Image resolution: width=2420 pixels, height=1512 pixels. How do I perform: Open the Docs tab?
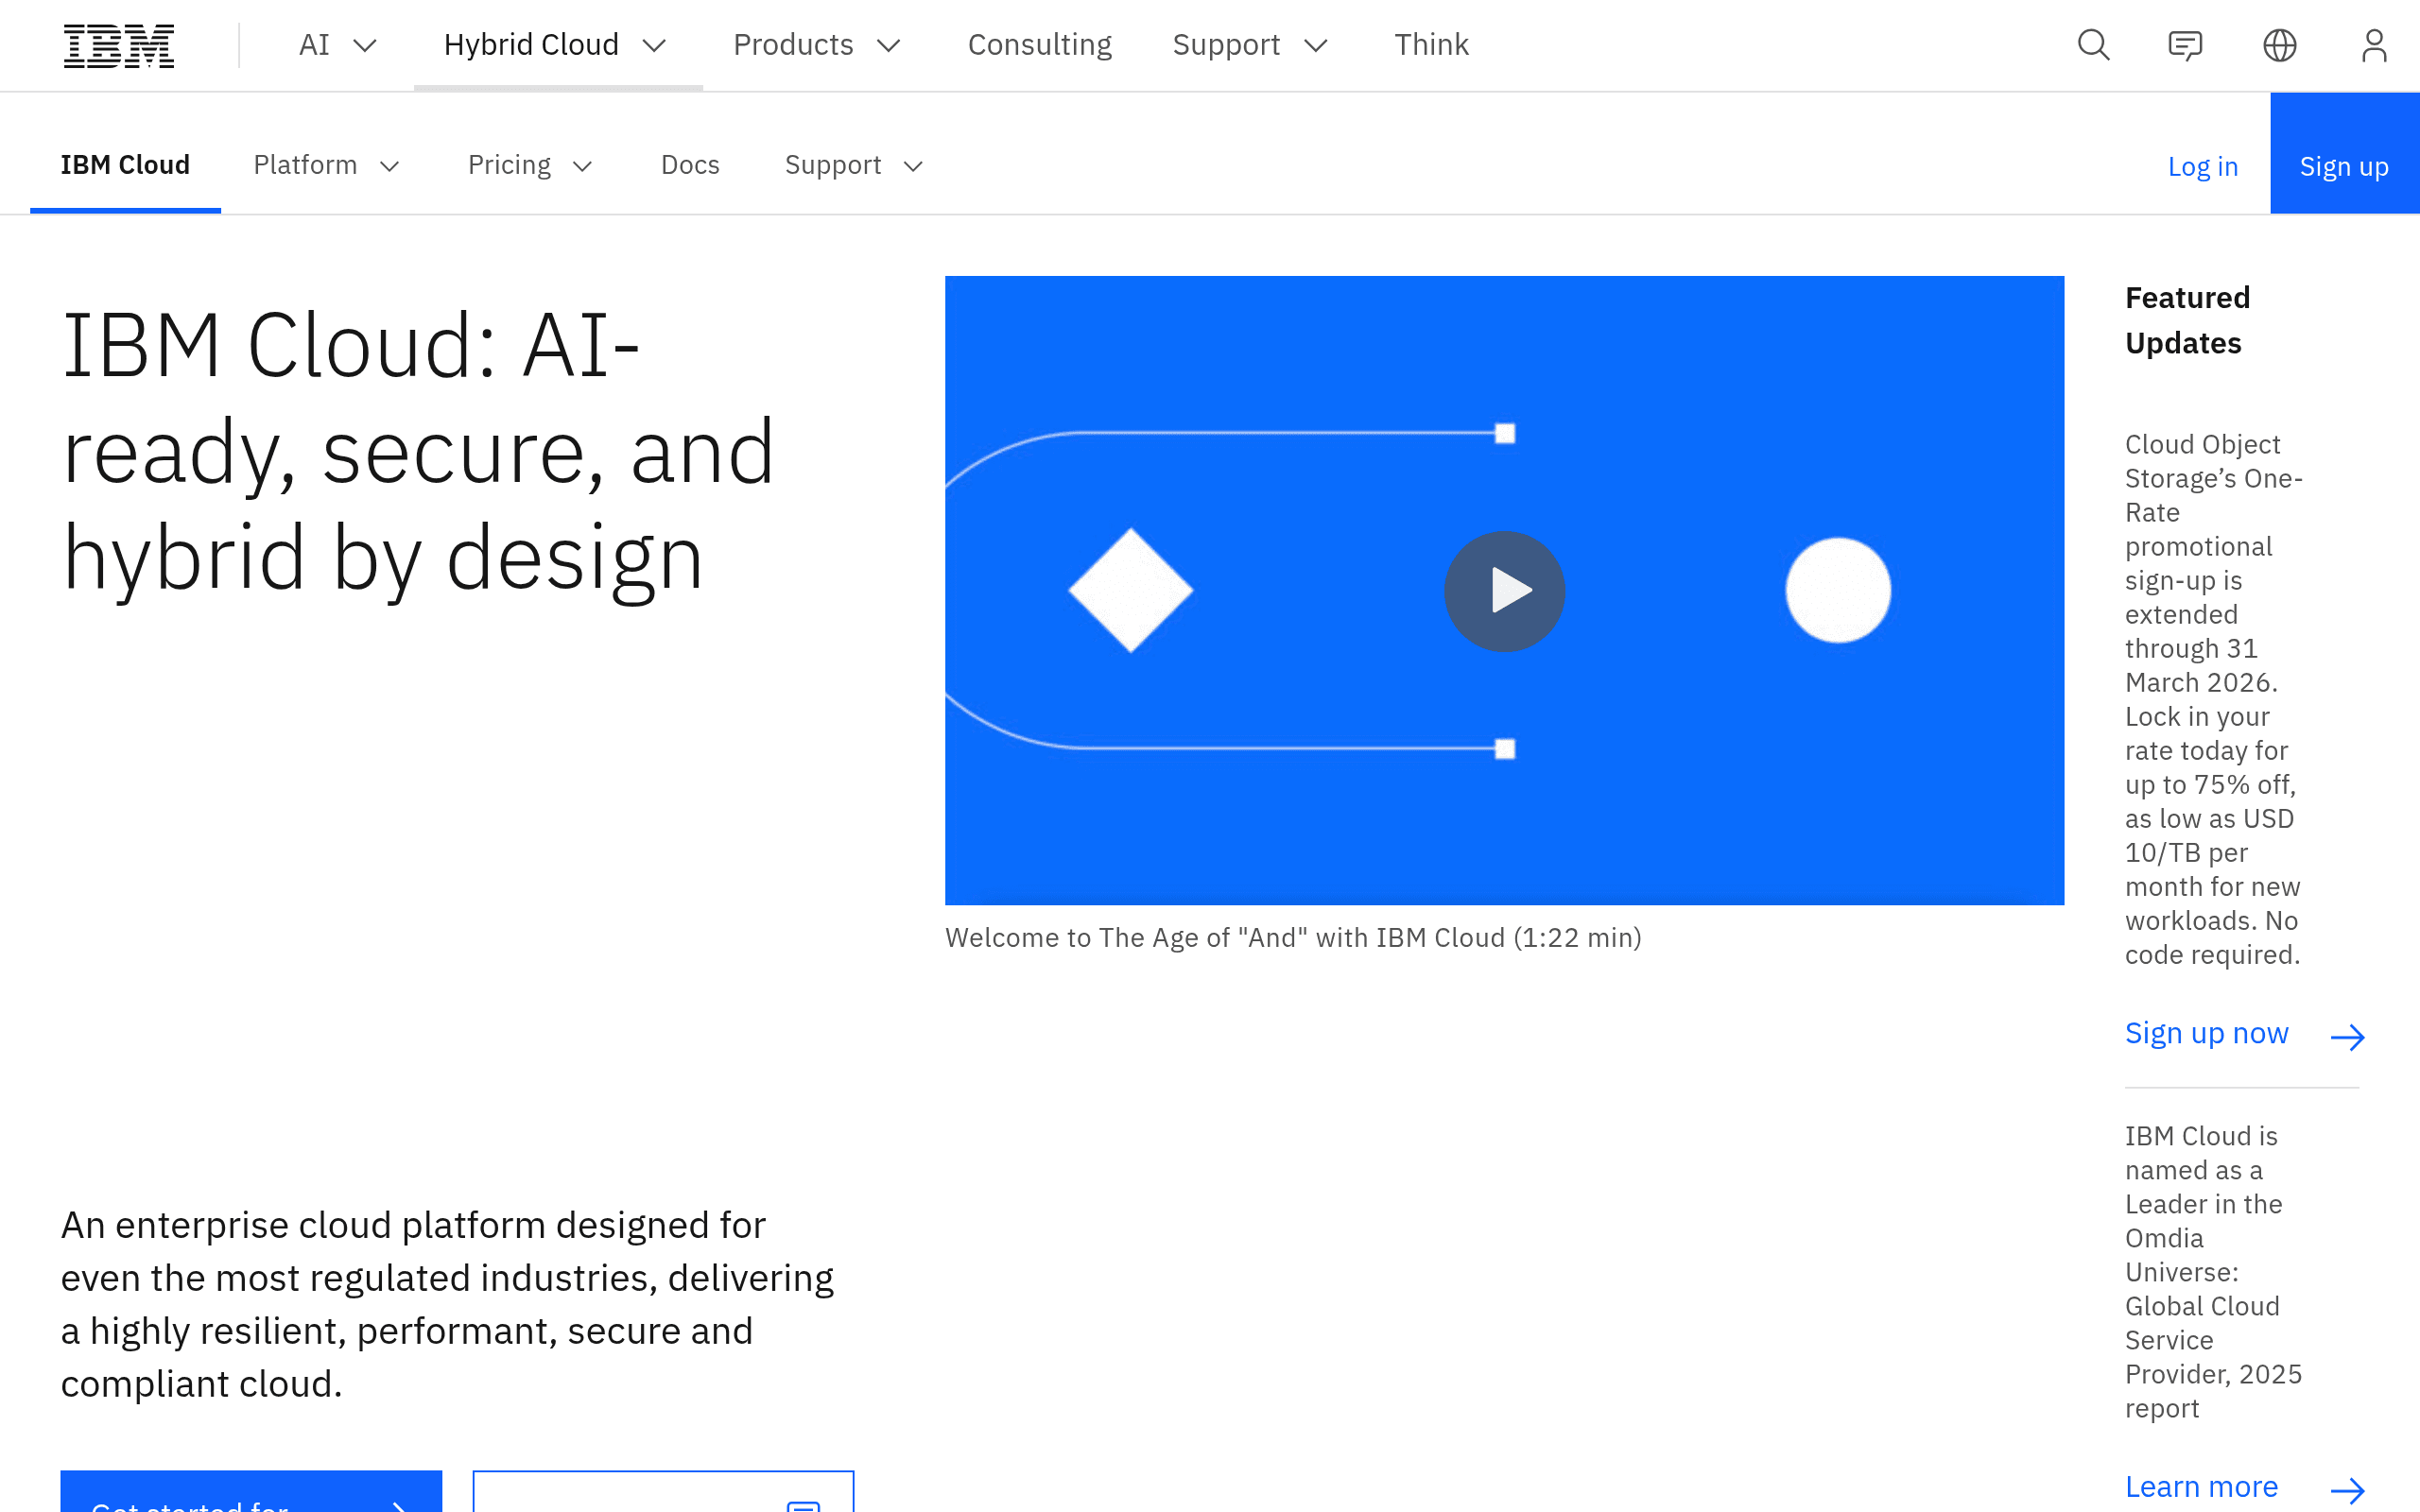point(690,165)
